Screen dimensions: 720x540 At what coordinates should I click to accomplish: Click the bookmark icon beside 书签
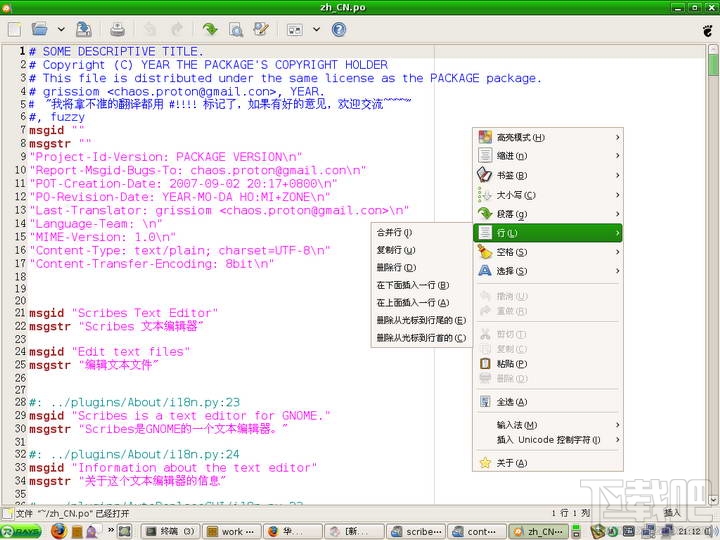click(x=485, y=175)
